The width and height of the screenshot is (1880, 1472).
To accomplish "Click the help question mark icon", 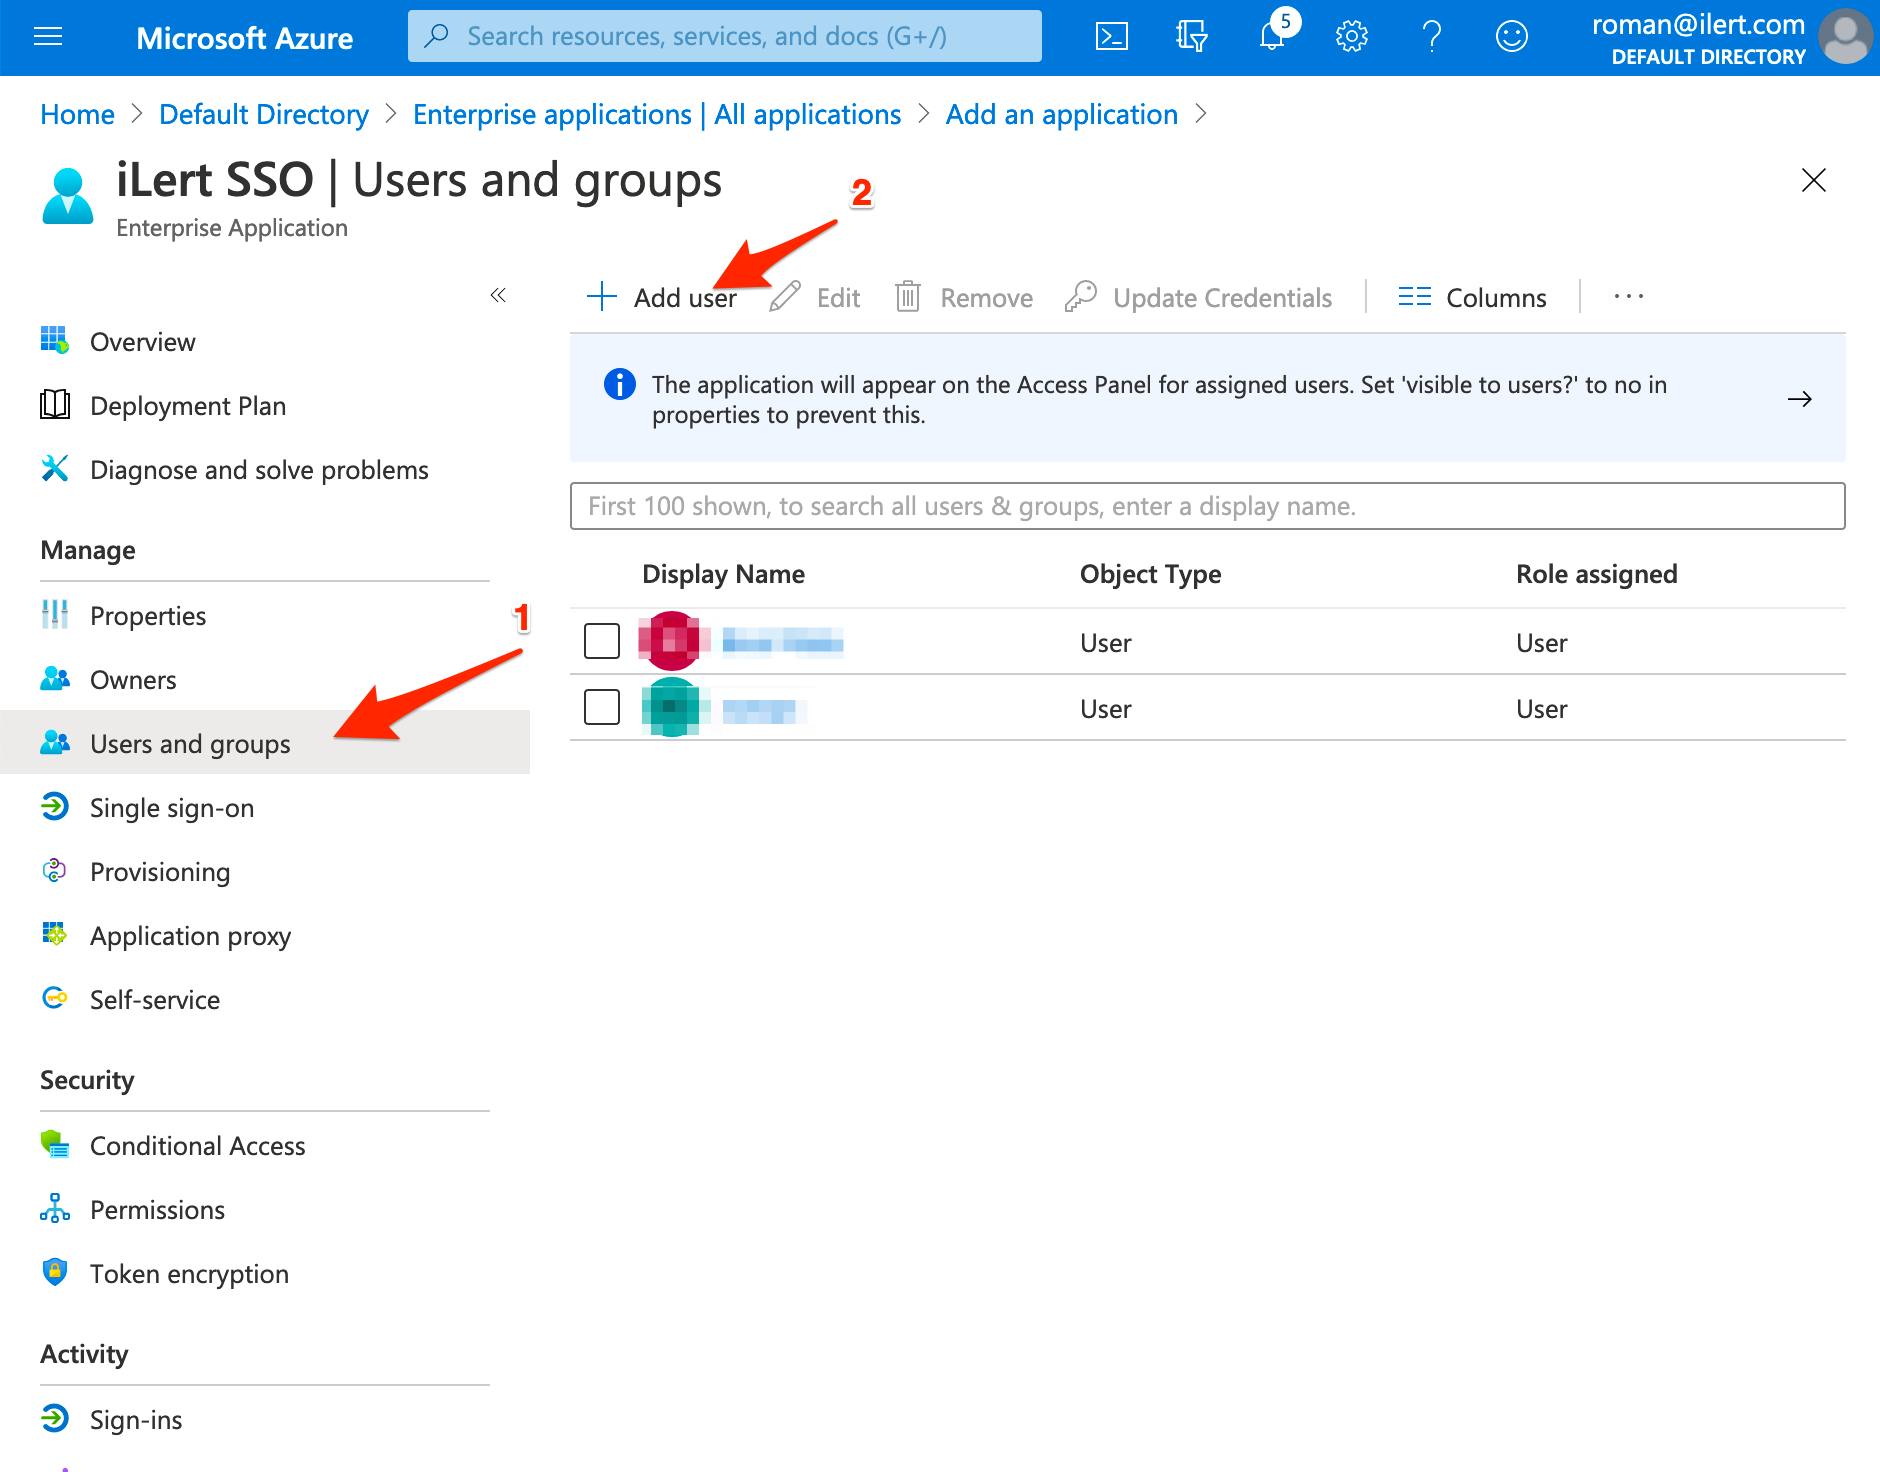I will point(1431,37).
